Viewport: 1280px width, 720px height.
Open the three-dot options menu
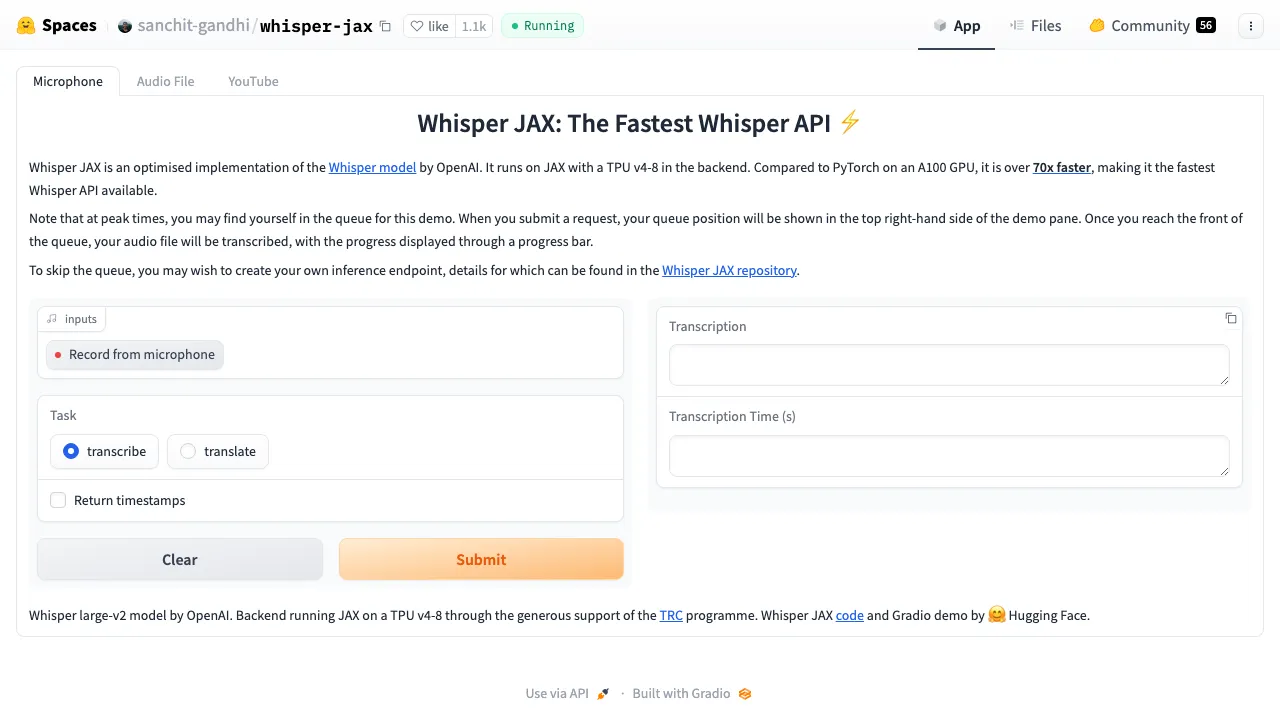(x=1251, y=26)
